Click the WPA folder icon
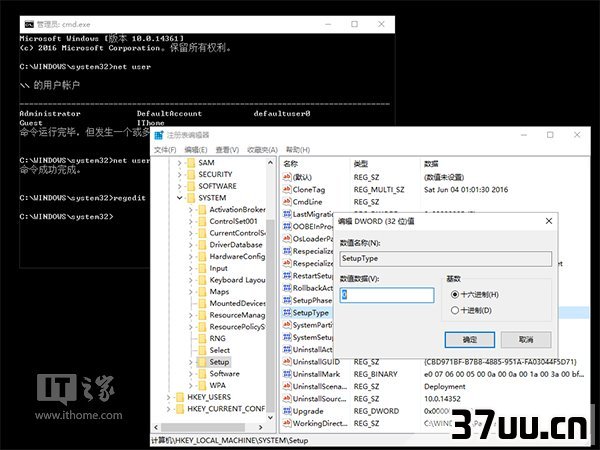Screen dimensions: 600x450 click(202, 385)
